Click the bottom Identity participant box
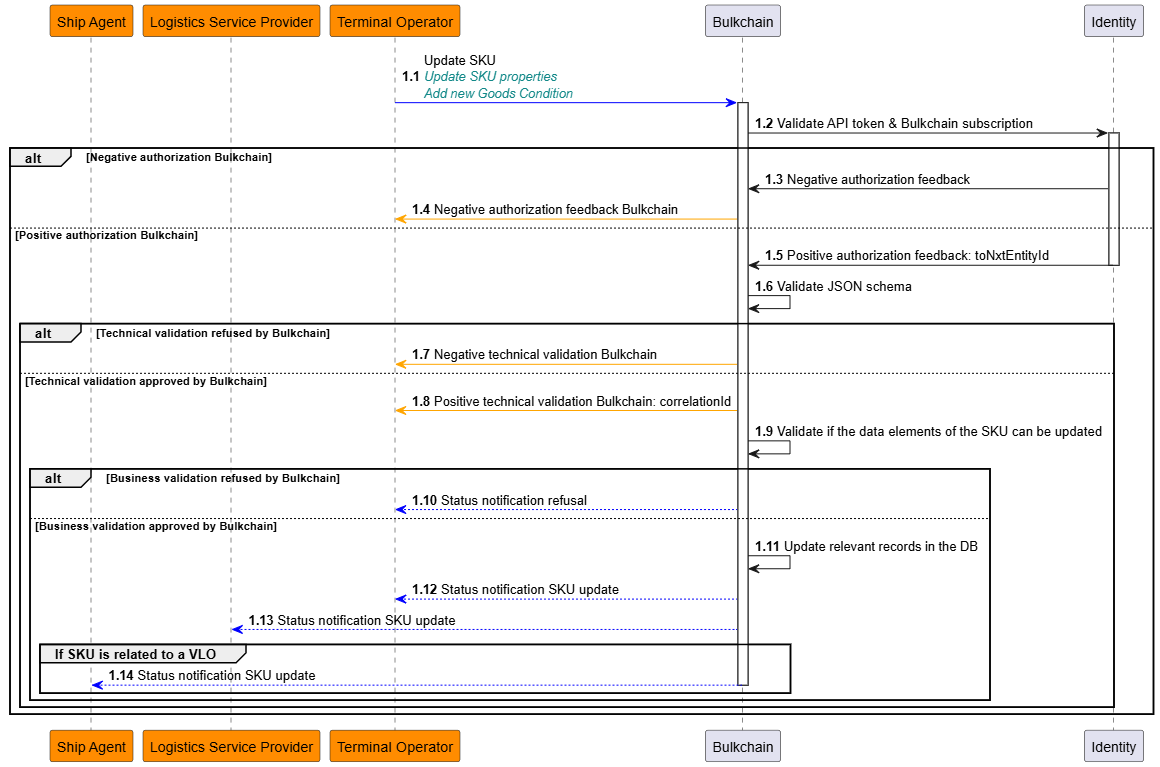The width and height of the screenshot is (1160, 767). 1113,746
